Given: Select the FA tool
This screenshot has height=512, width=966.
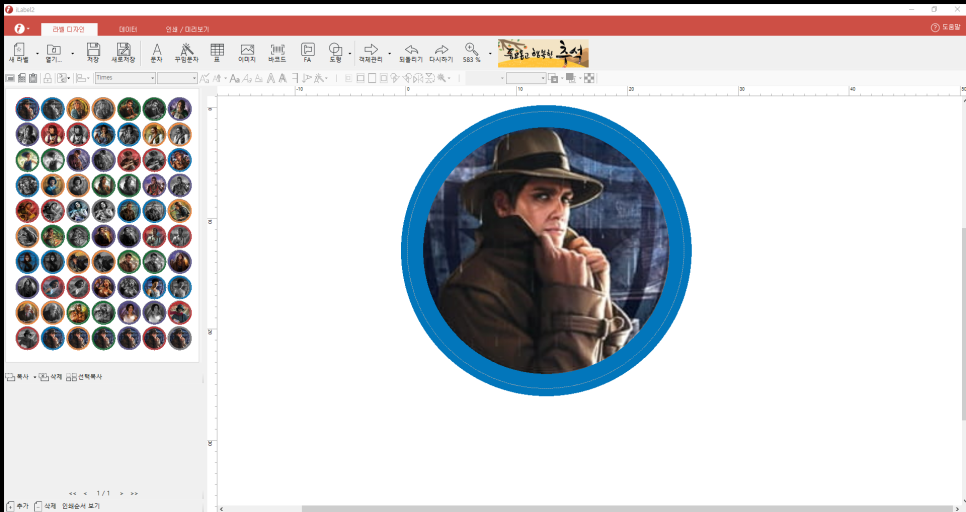Looking at the screenshot, I should pos(307,53).
